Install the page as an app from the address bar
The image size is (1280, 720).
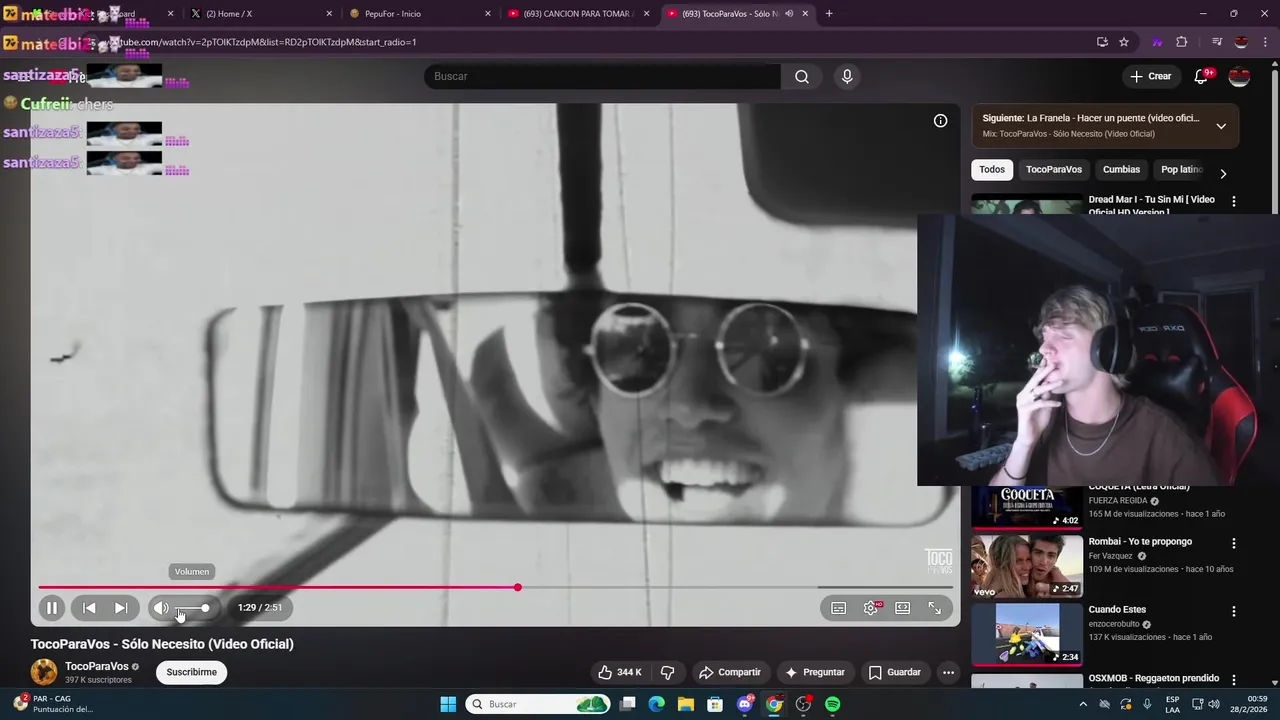click(x=1102, y=42)
